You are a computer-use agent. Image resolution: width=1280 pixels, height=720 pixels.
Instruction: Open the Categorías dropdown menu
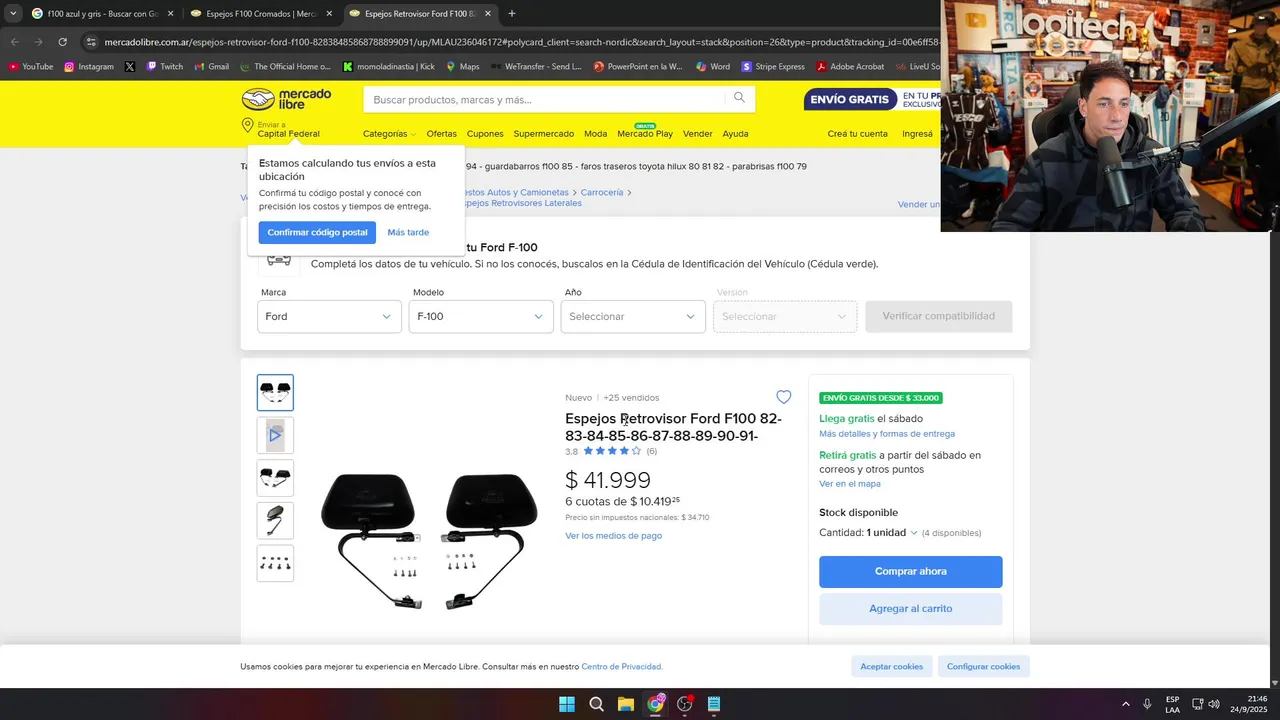point(389,134)
